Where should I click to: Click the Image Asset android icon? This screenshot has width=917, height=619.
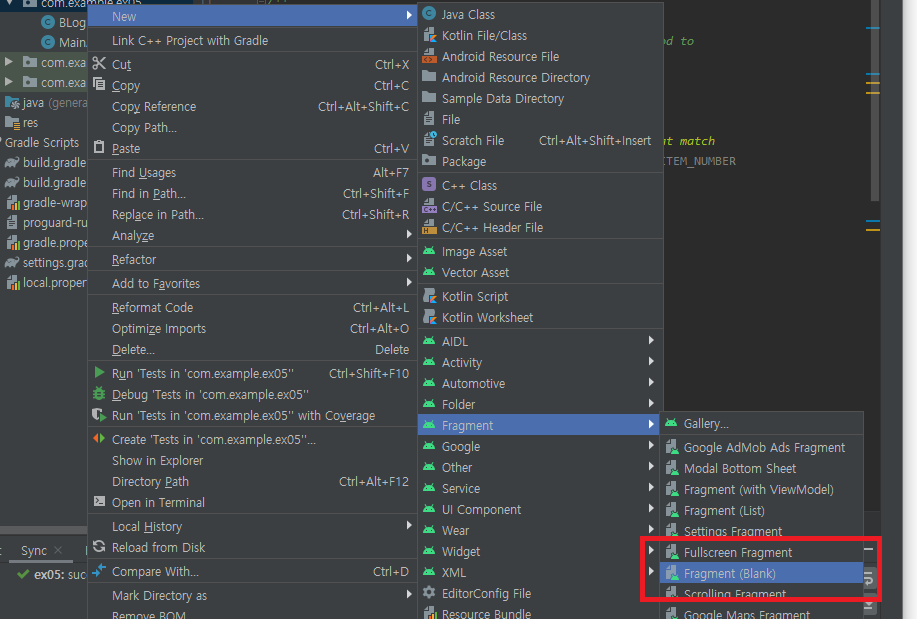[x=429, y=251]
